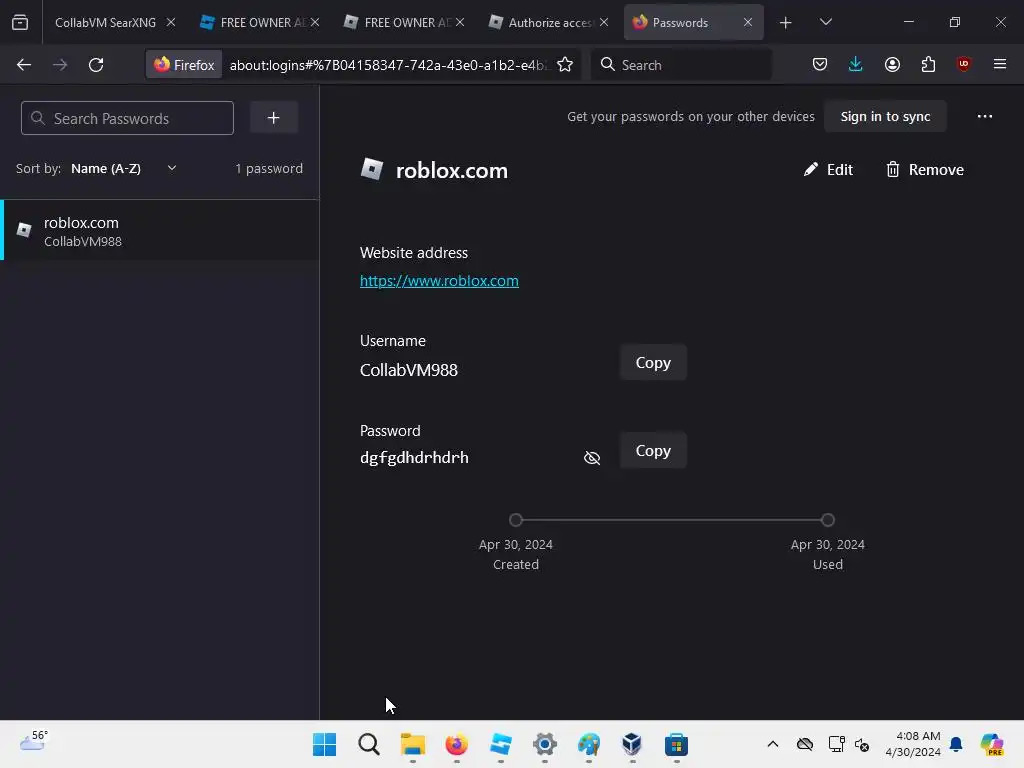Edit the roblox.com login
Image resolution: width=1024 pixels, height=768 pixels.
point(828,170)
